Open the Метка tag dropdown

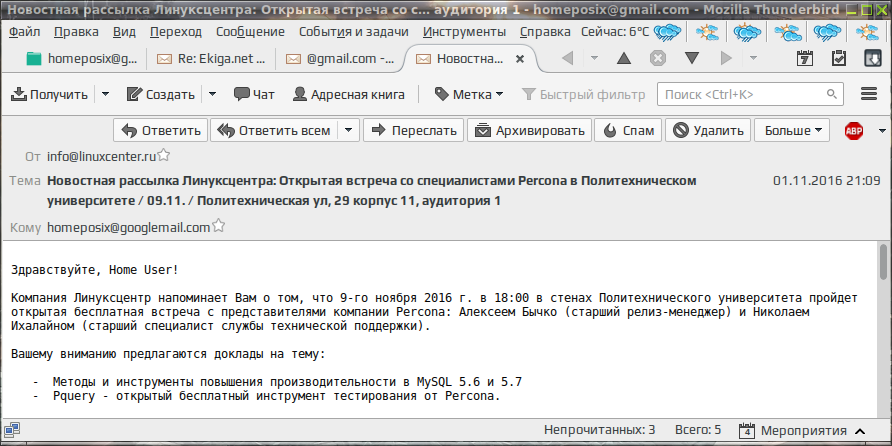pos(469,94)
